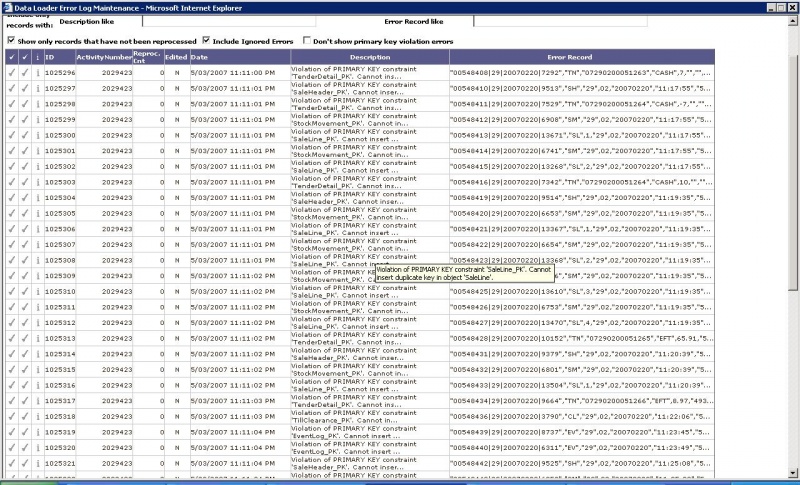Image resolution: width=800 pixels, height=485 pixels.
Task: Click error record starting "00548428|29"
Action: coord(581,339)
